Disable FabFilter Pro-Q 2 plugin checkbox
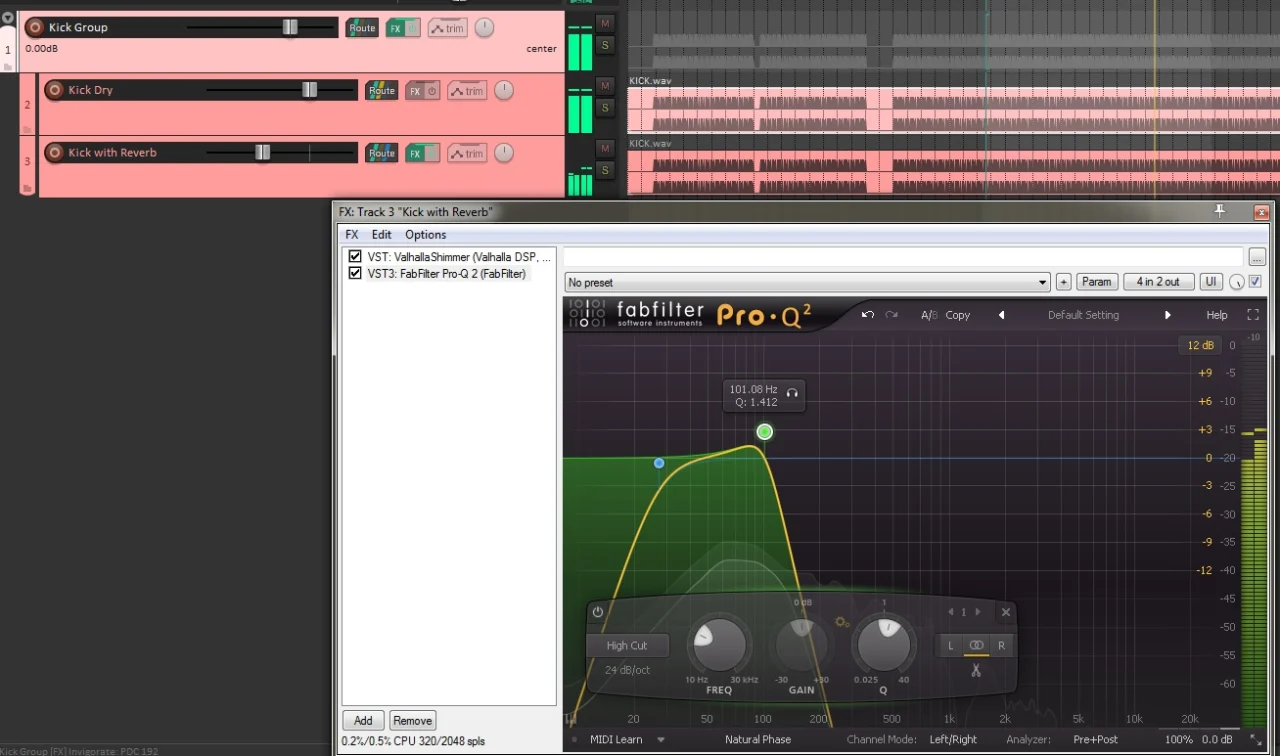This screenshot has height=756, width=1280. point(355,273)
